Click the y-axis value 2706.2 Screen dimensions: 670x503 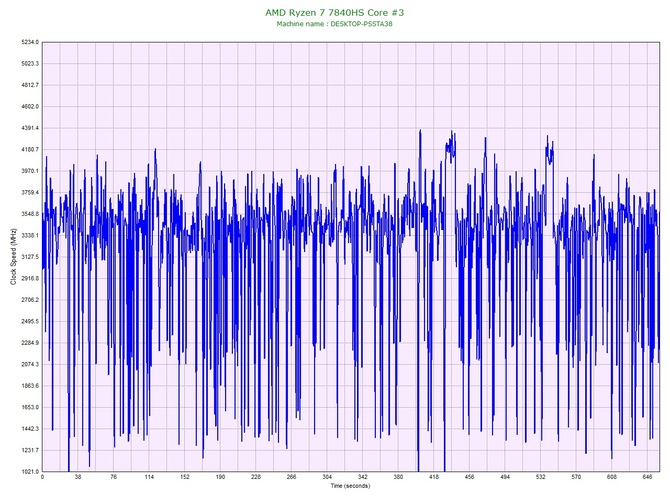tap(30, 300)
